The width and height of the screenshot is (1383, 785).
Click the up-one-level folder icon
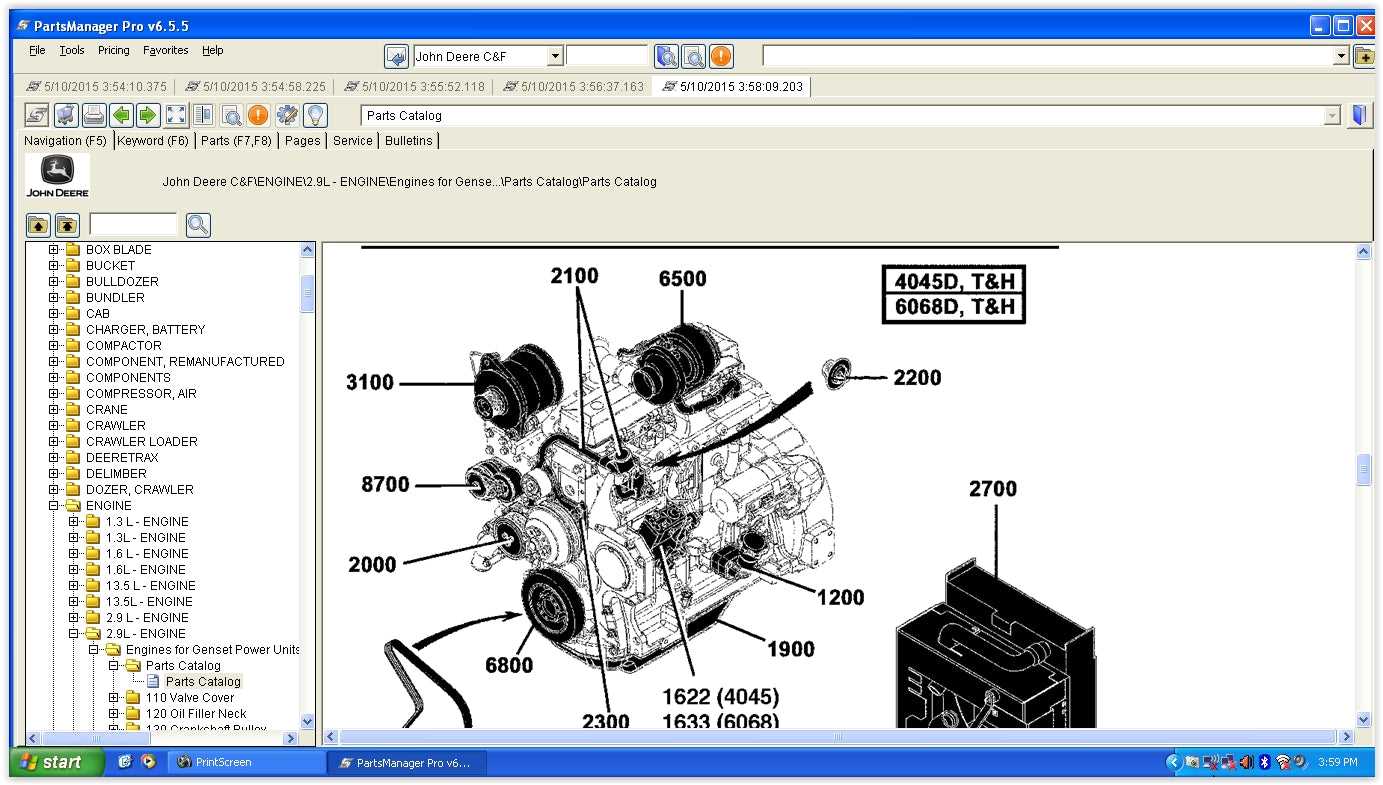click(x=38, y=225)
